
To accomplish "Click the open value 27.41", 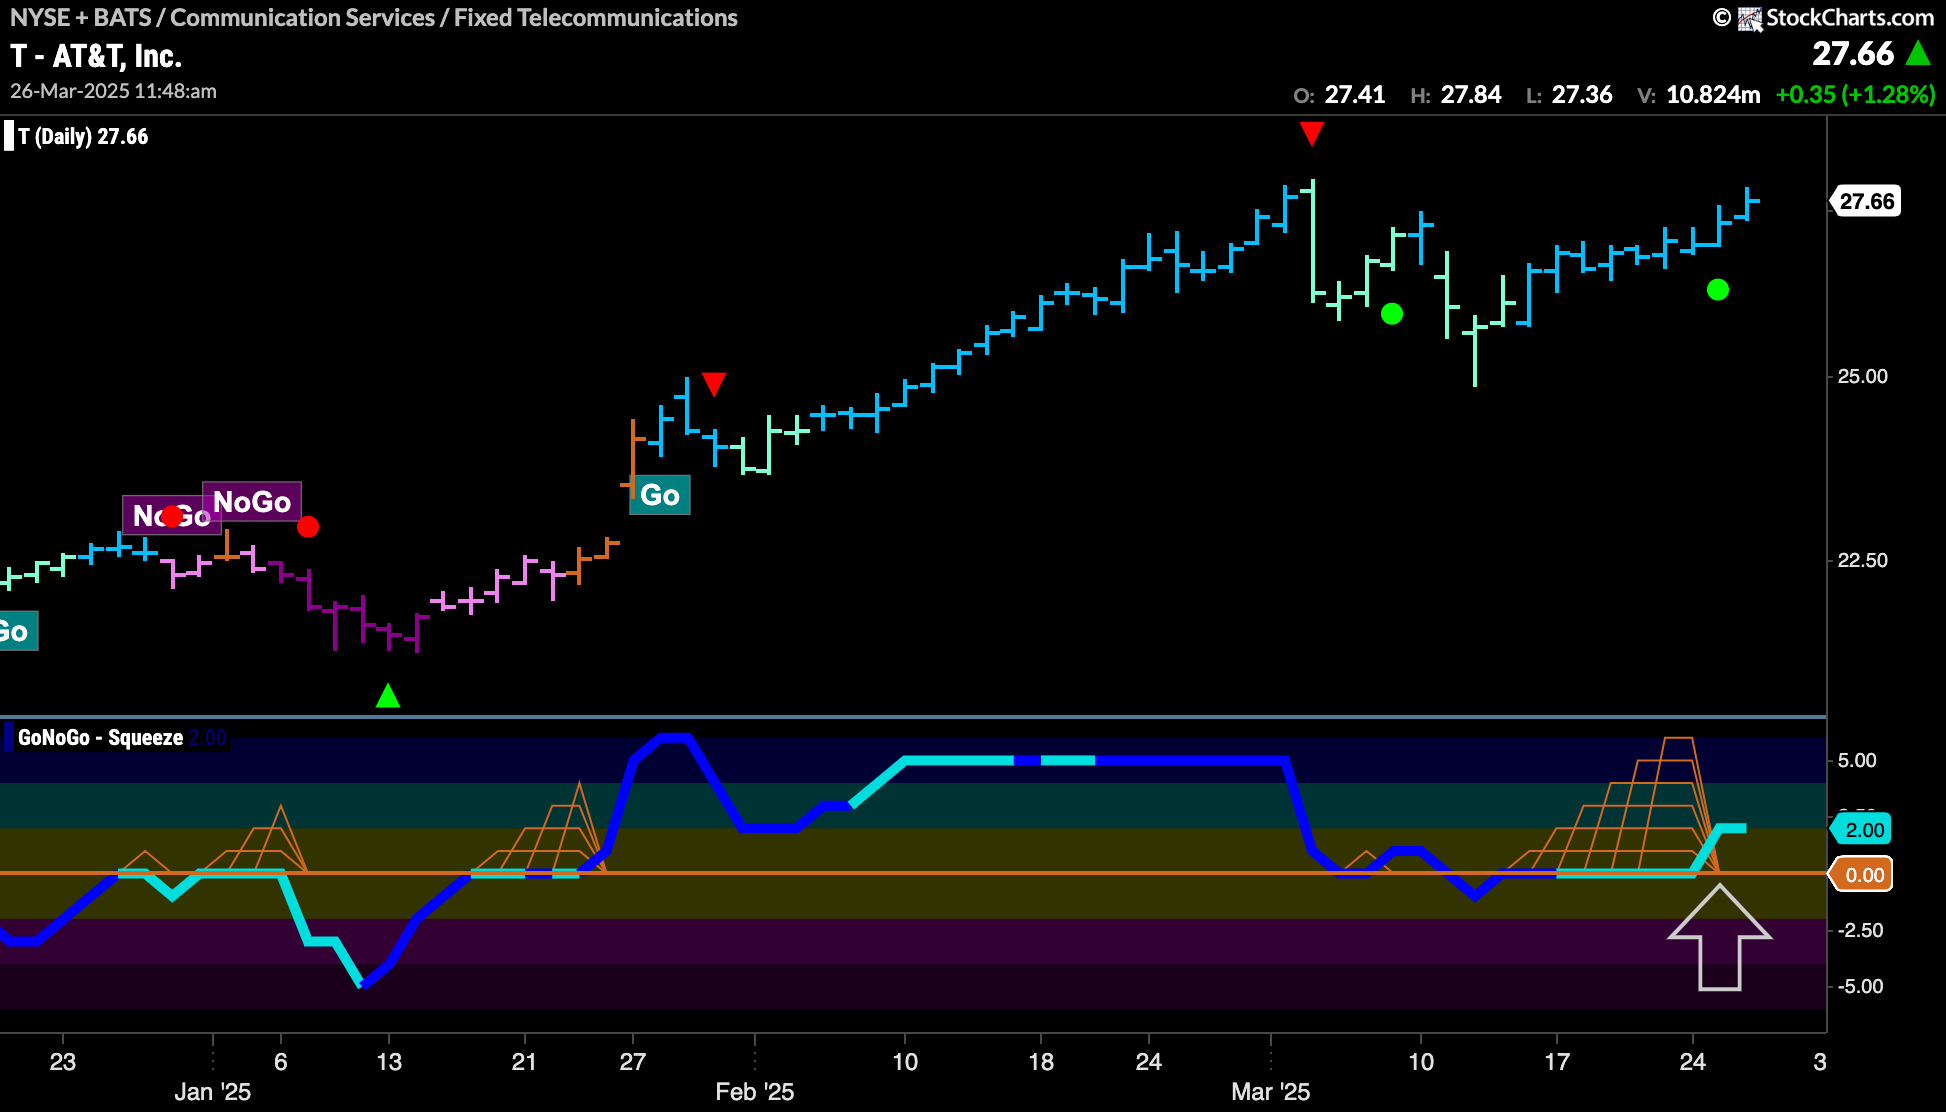I will (x=1355, y=95).
